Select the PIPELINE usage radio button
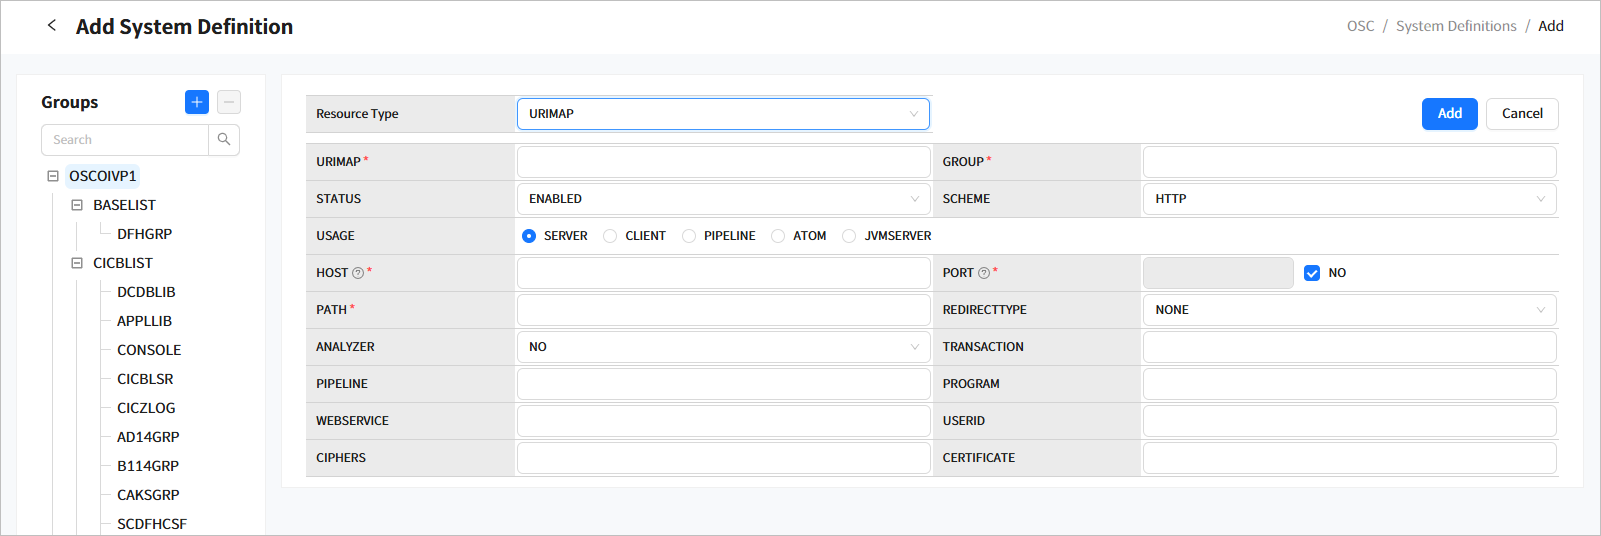1601x536 pixels. click(x=689, y=236)
